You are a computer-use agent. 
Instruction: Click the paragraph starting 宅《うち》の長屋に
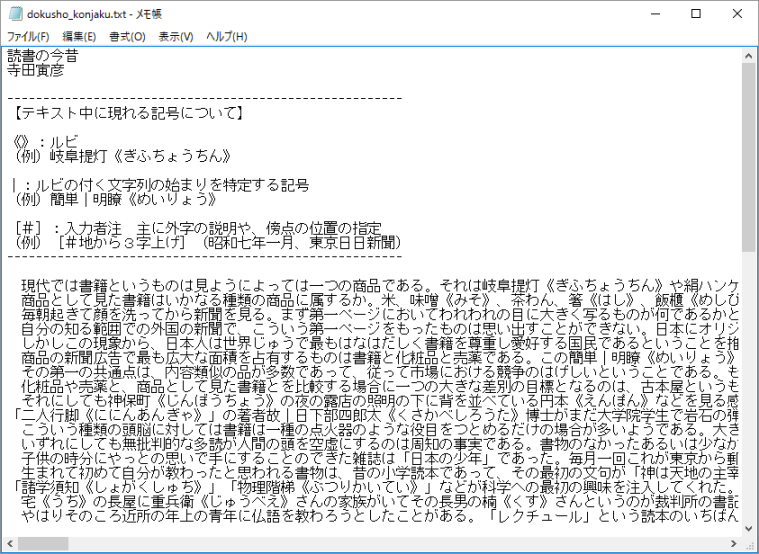pyautogui.click(x=380, y=502)
